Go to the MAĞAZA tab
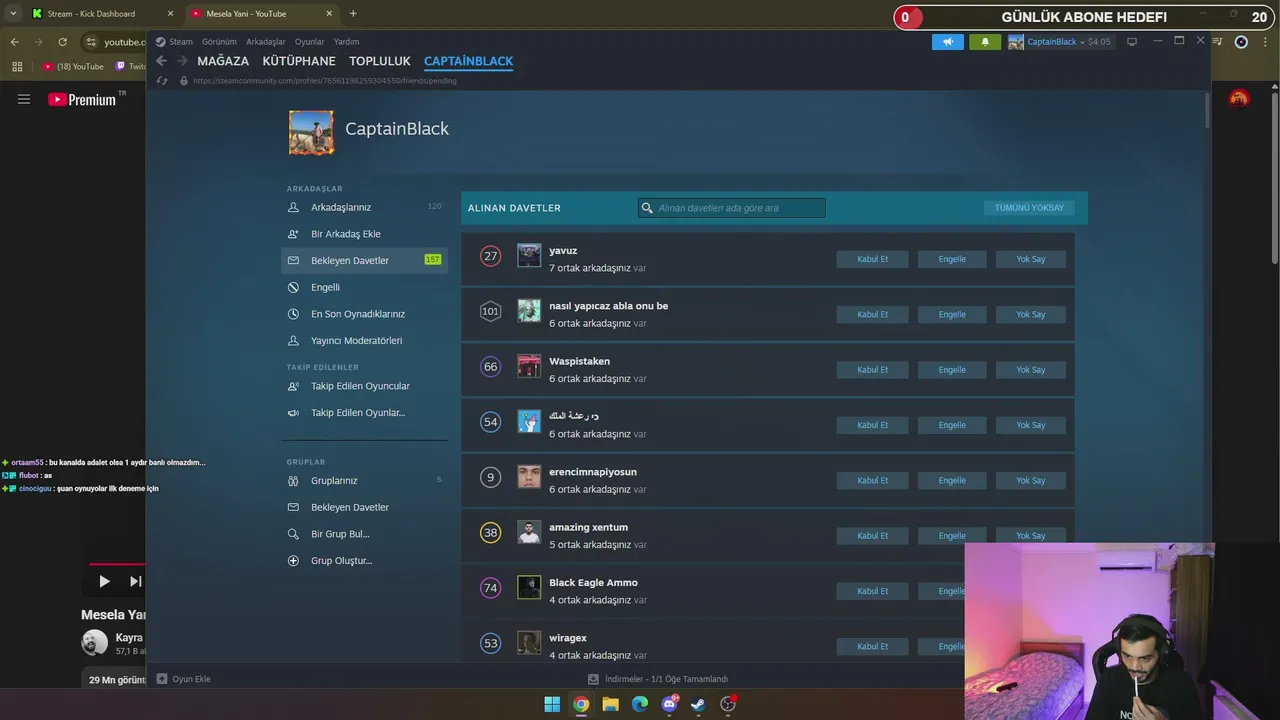This screenshot has height=720, width=1280. tap(223, 61)
